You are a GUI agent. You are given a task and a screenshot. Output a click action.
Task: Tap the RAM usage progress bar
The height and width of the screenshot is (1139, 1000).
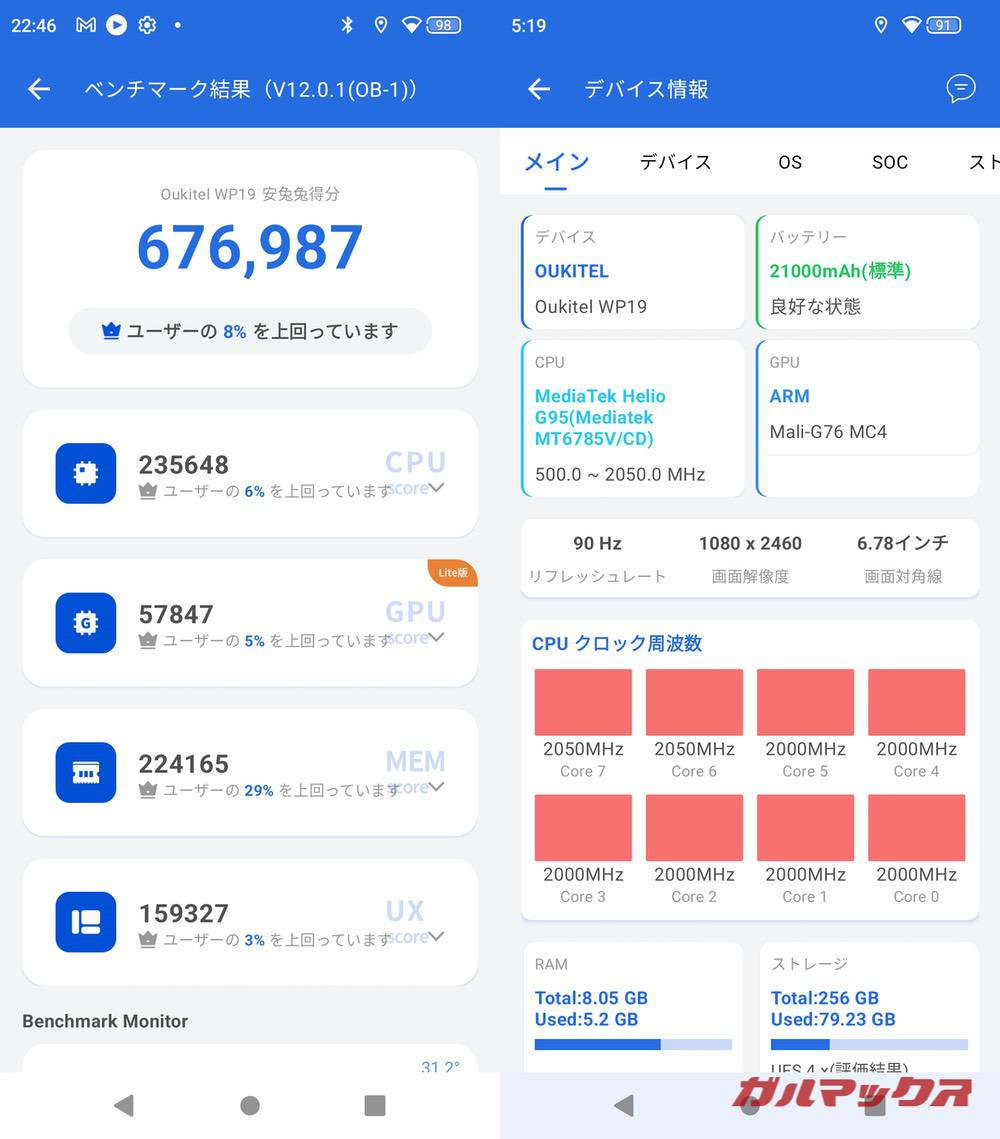(633, 1045)
